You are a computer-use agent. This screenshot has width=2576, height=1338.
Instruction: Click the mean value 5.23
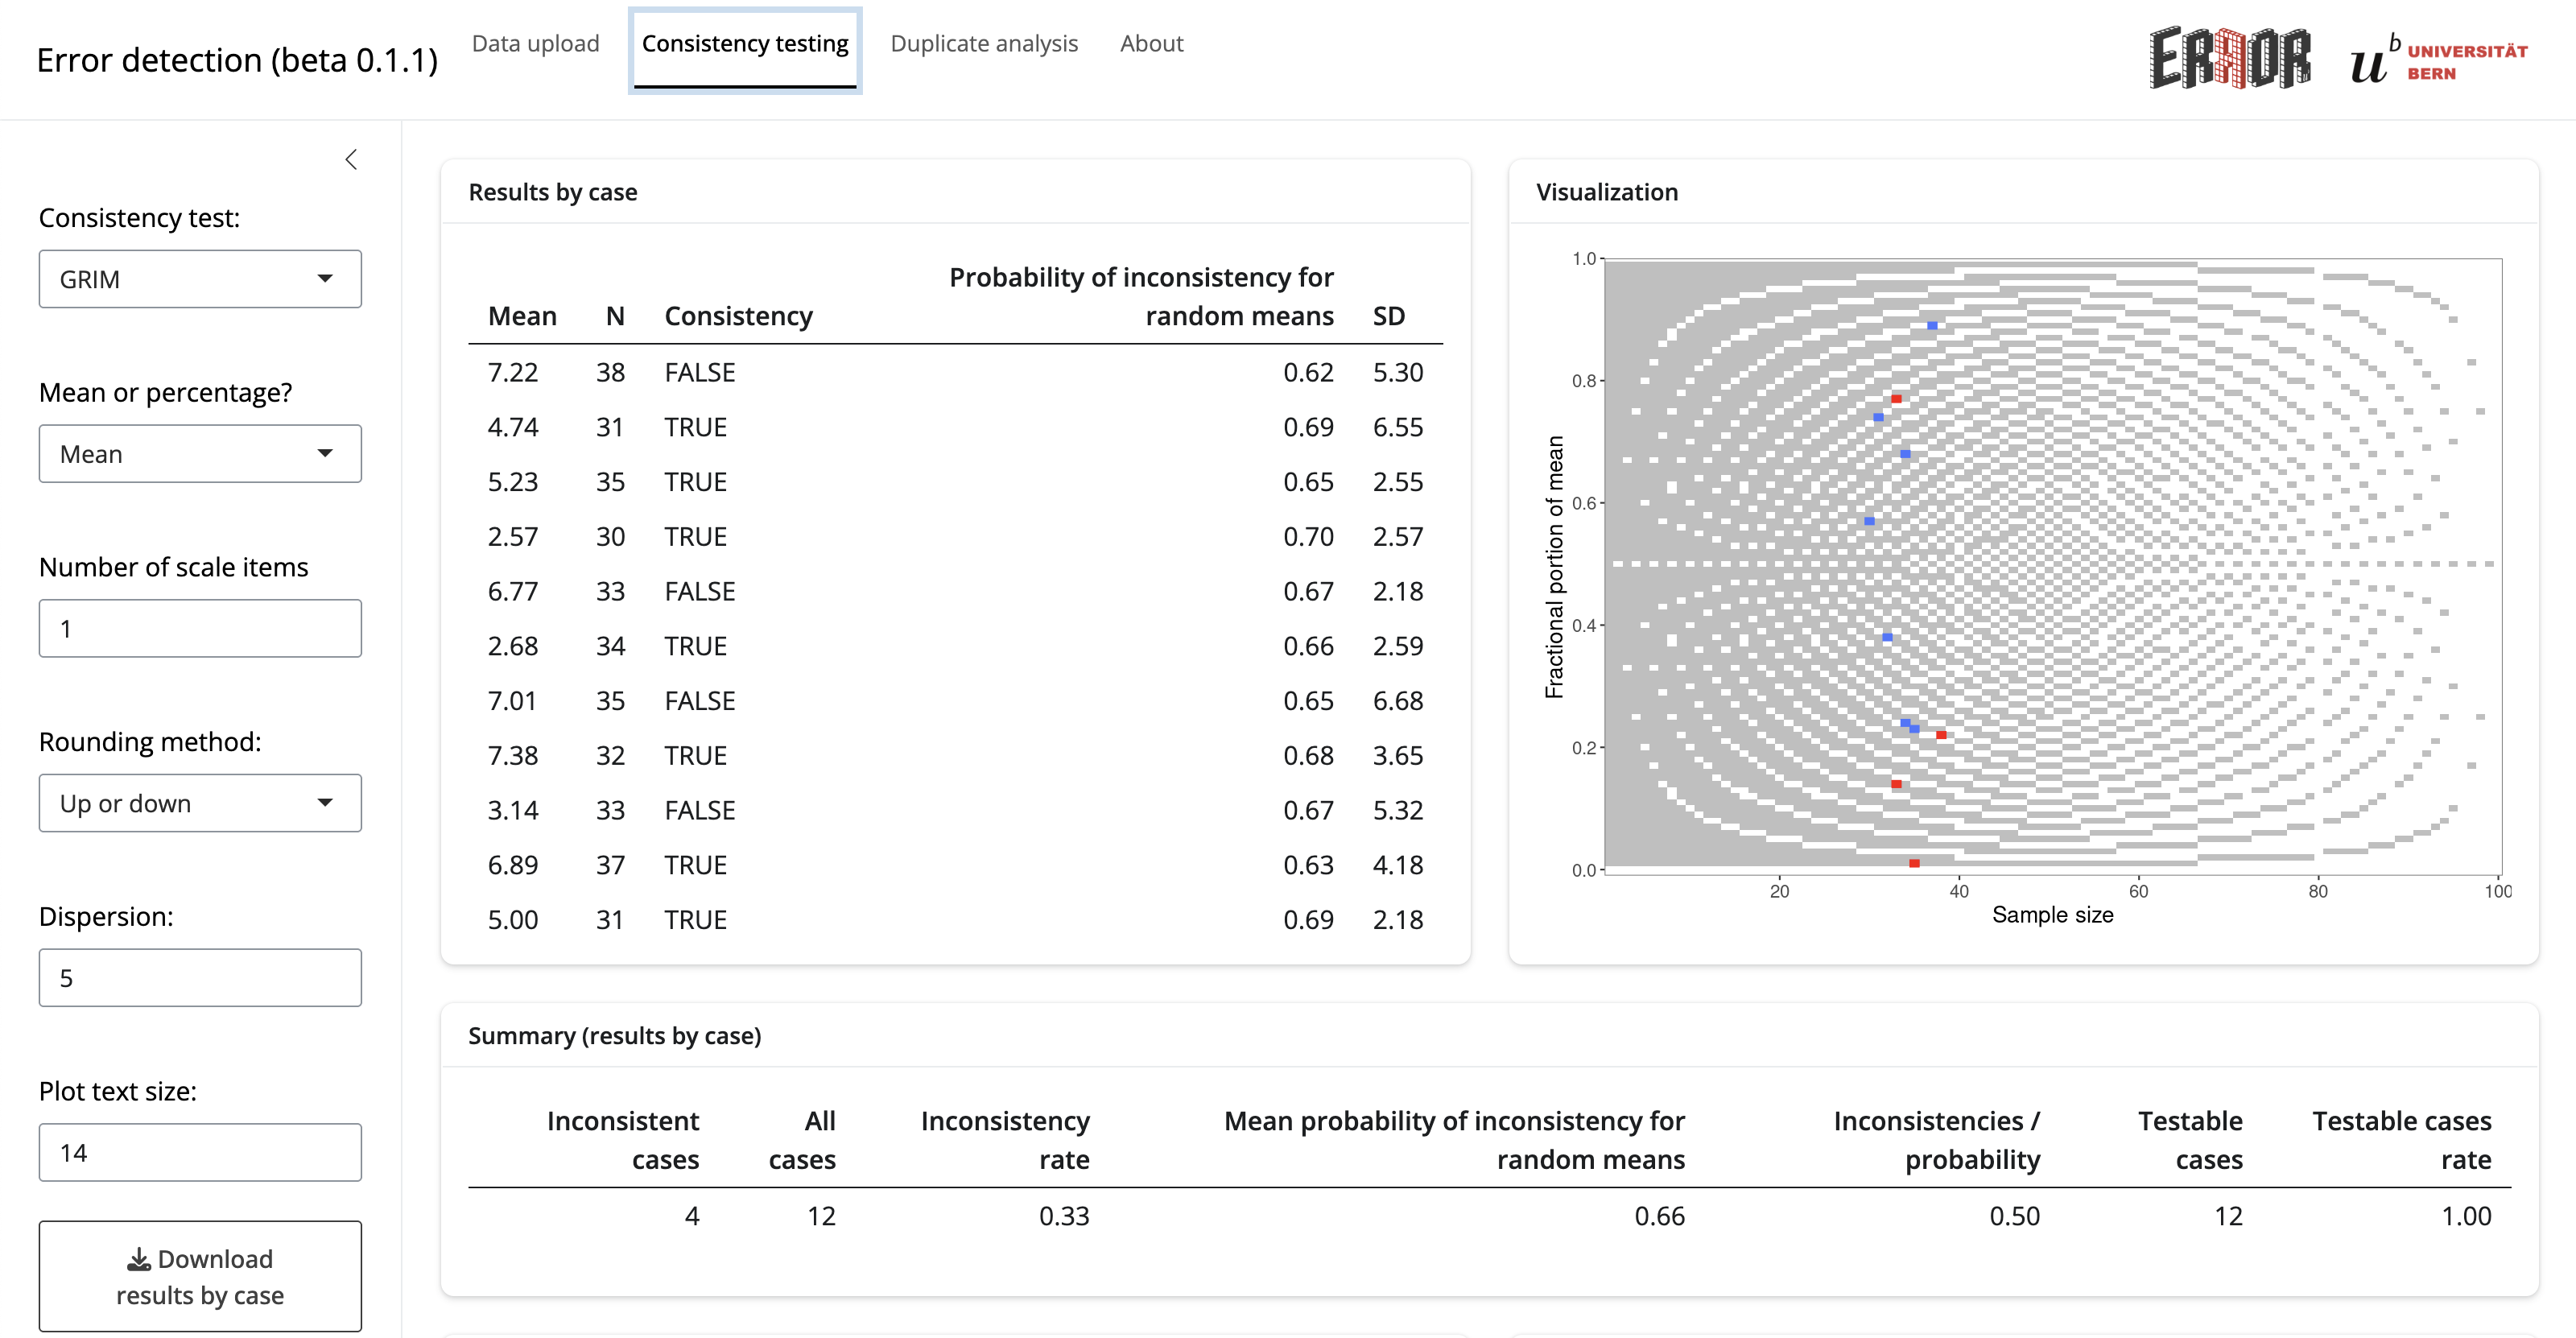(512, 482)
